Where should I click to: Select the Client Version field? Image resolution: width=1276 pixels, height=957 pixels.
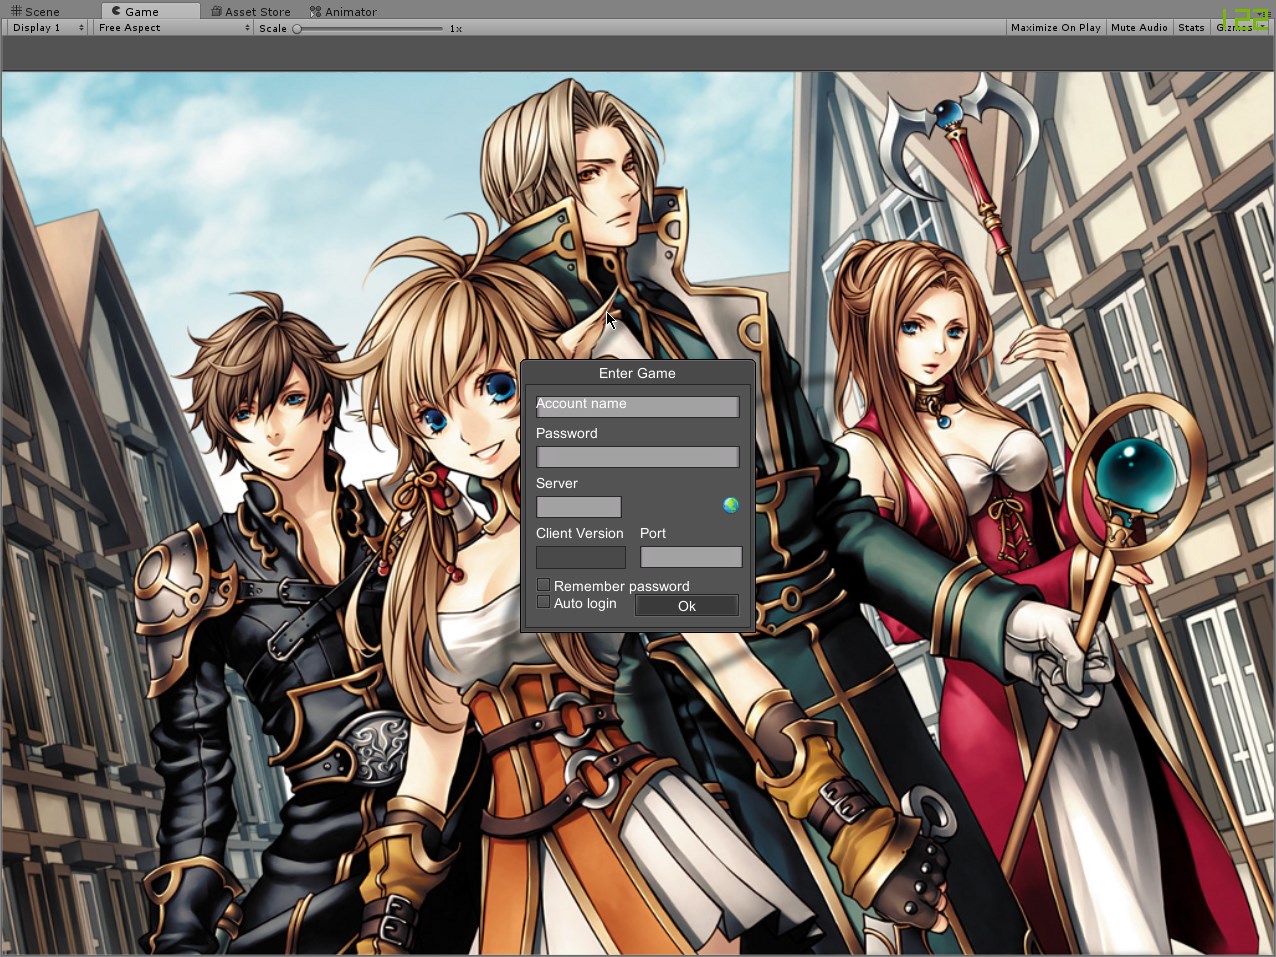(x=581, y=556)
